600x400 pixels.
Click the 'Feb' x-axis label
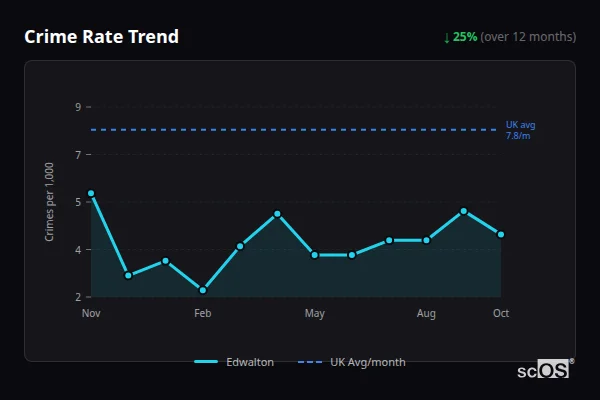pyautogui.click(x=203, y=313)
